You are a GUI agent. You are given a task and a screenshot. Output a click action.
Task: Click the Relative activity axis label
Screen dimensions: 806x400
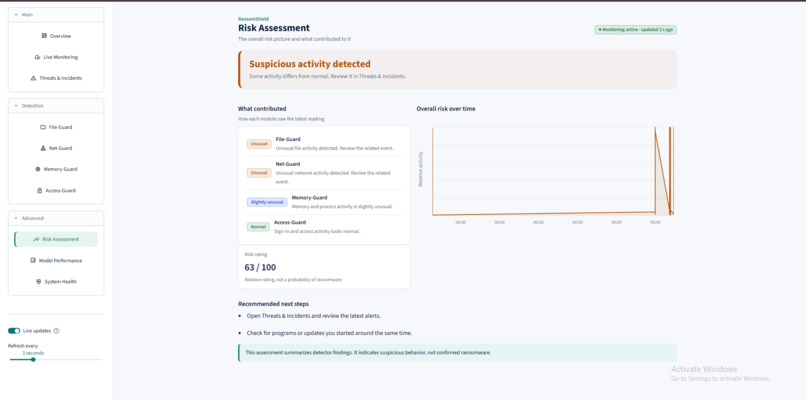[x=420, y=169]
